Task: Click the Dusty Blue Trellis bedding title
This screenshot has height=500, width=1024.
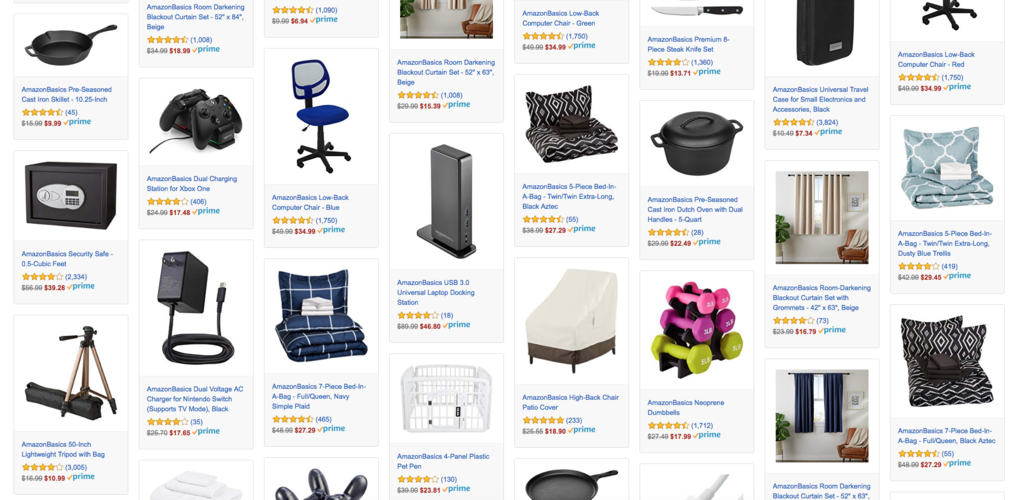Action: point(944,243)
